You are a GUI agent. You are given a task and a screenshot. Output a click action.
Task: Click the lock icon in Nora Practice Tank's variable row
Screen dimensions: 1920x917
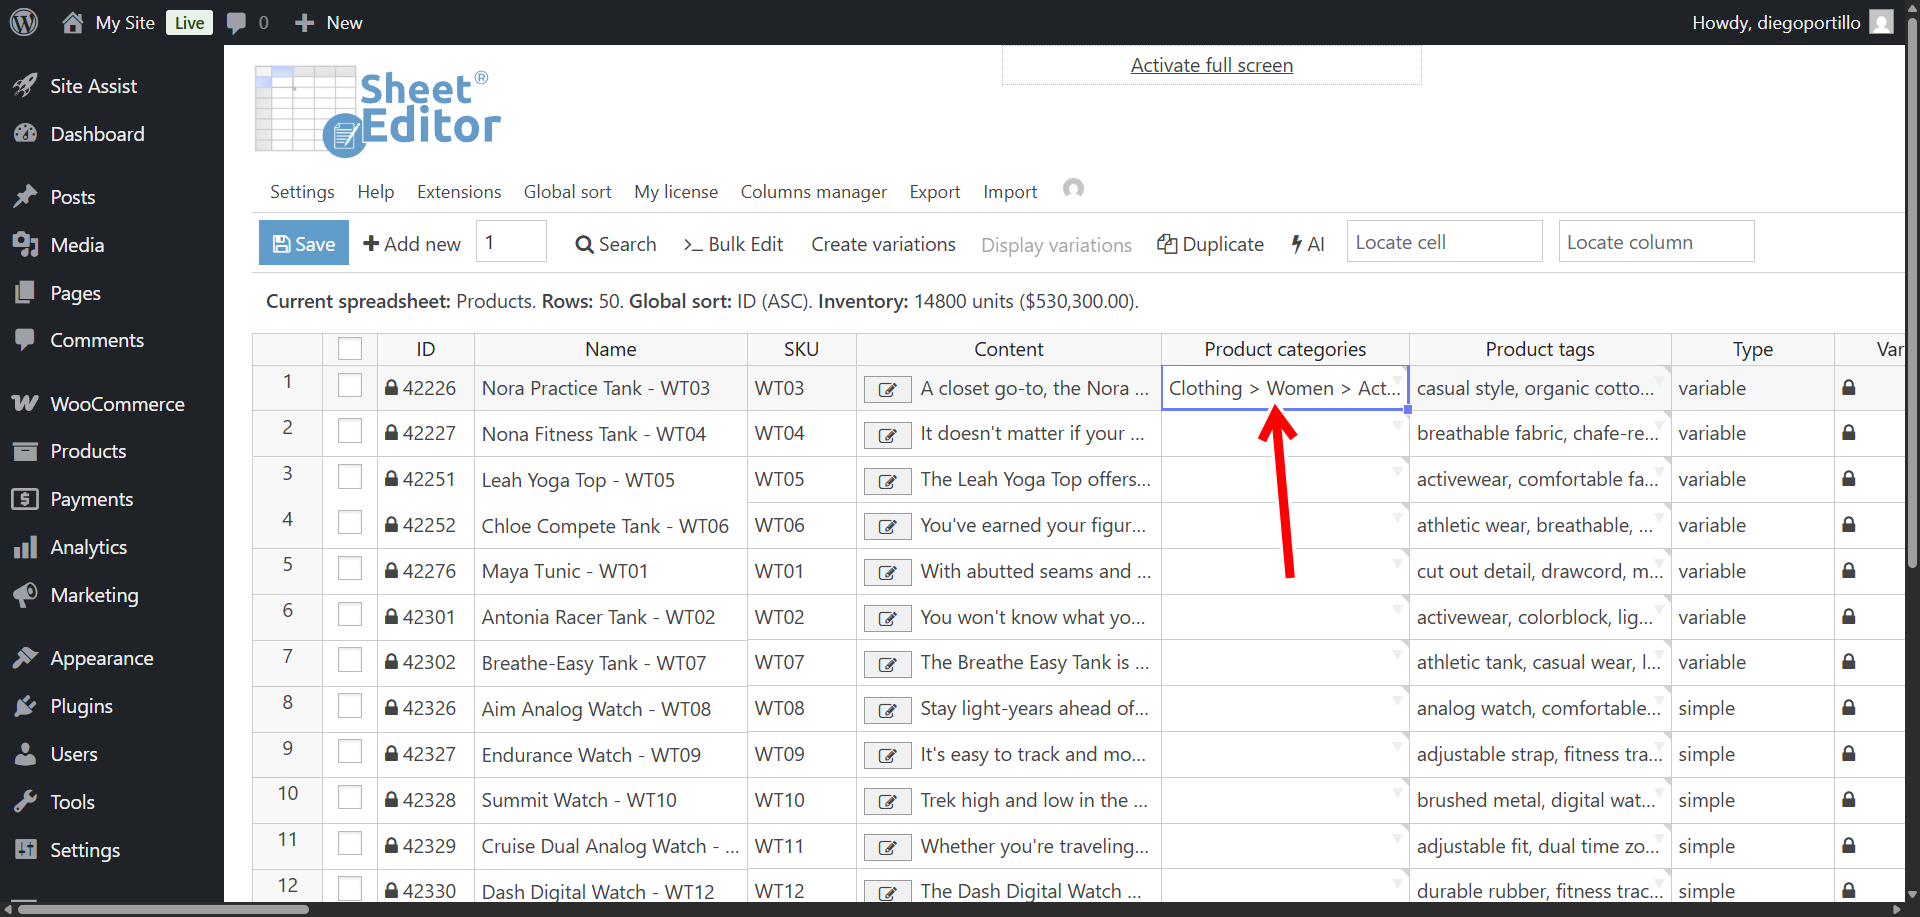(1848, 388)
